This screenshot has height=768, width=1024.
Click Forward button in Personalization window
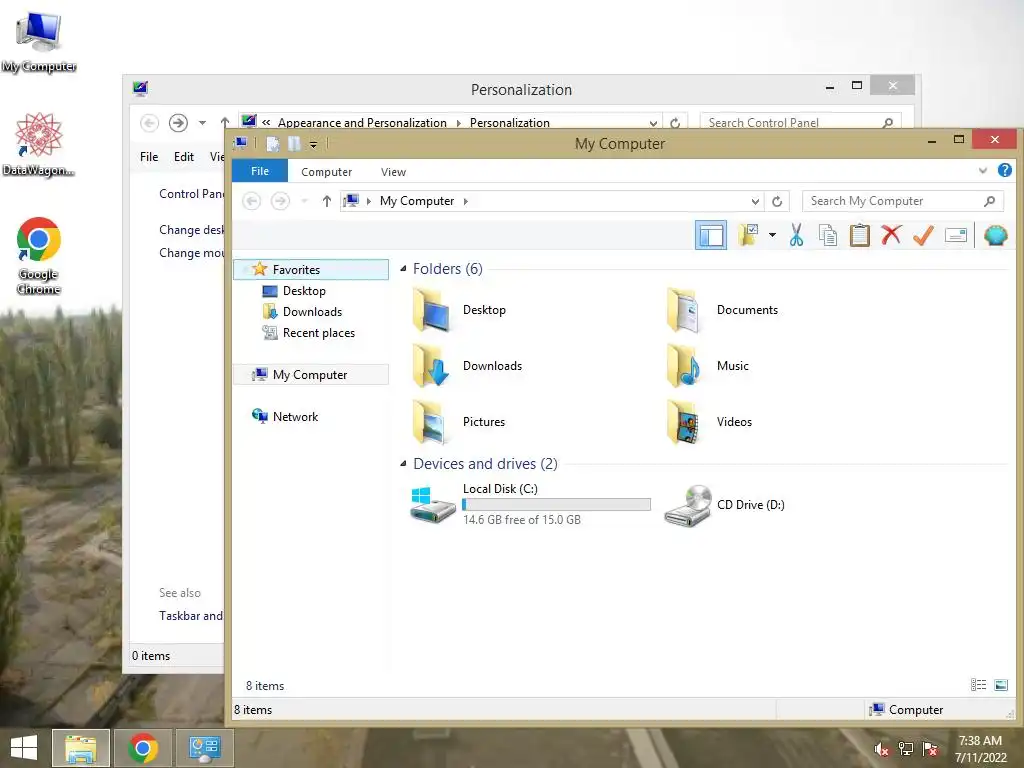tap(178, 123)
